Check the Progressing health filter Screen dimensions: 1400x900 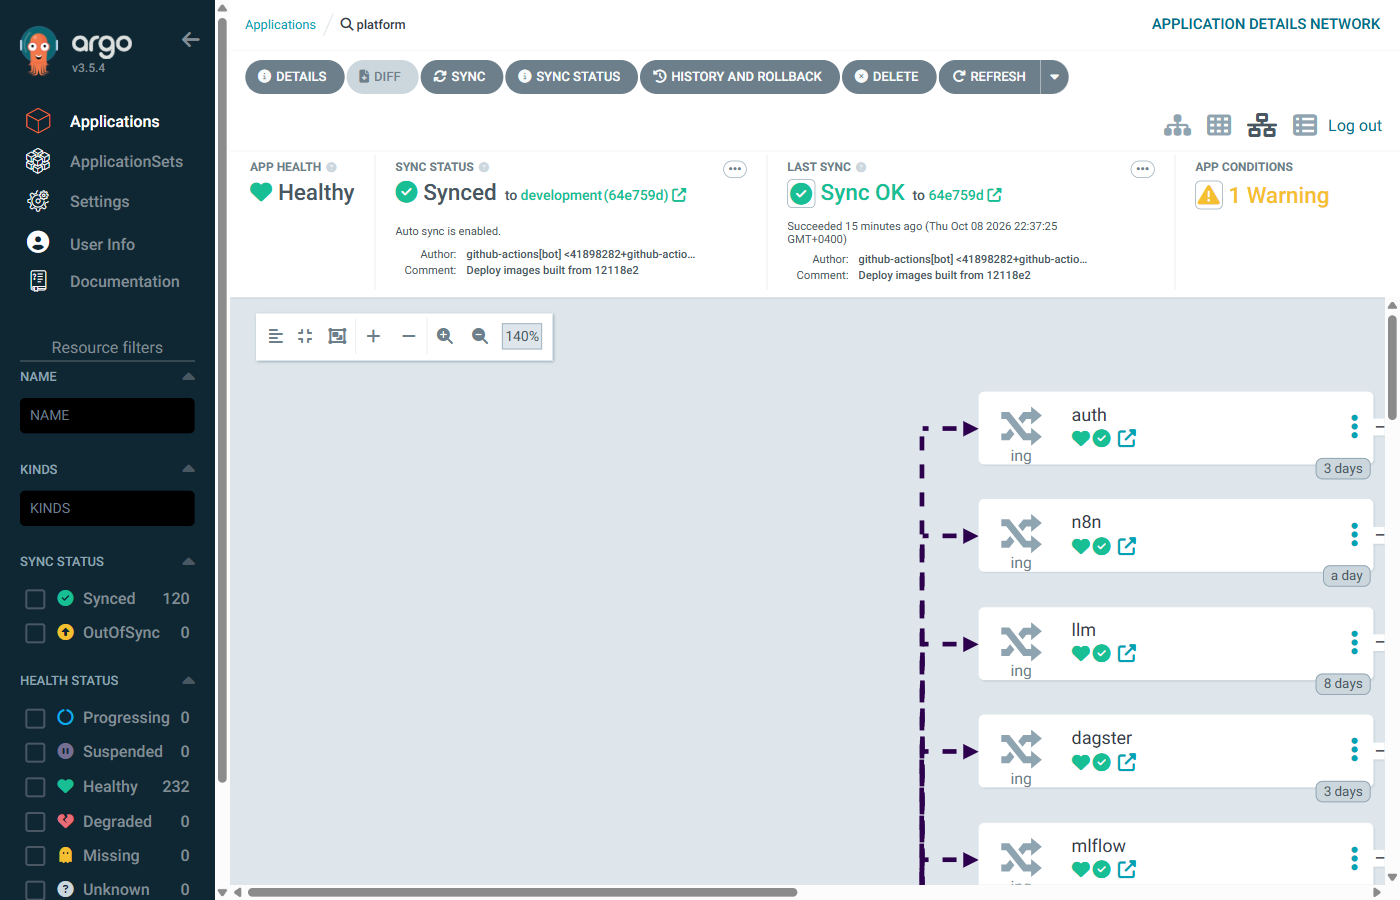35,718
